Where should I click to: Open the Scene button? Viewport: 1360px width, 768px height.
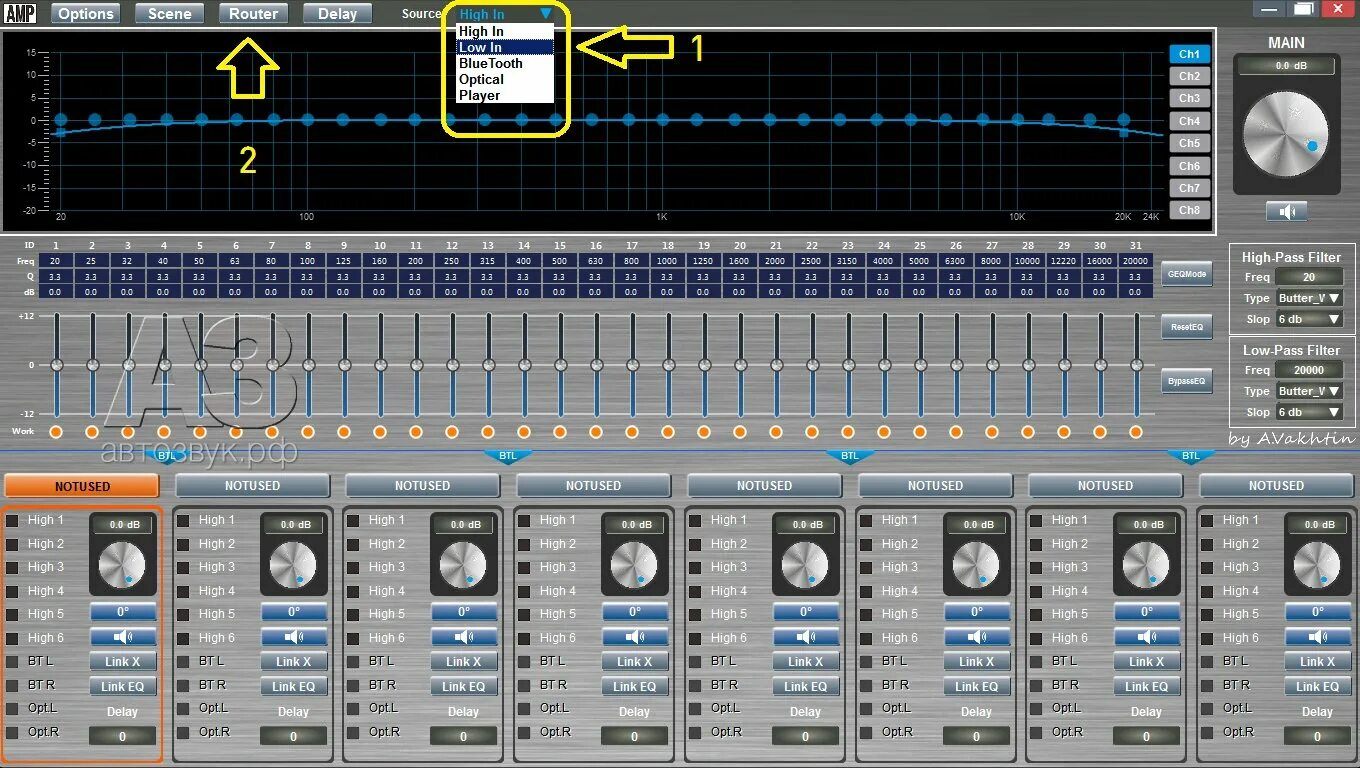coord(169,13)
